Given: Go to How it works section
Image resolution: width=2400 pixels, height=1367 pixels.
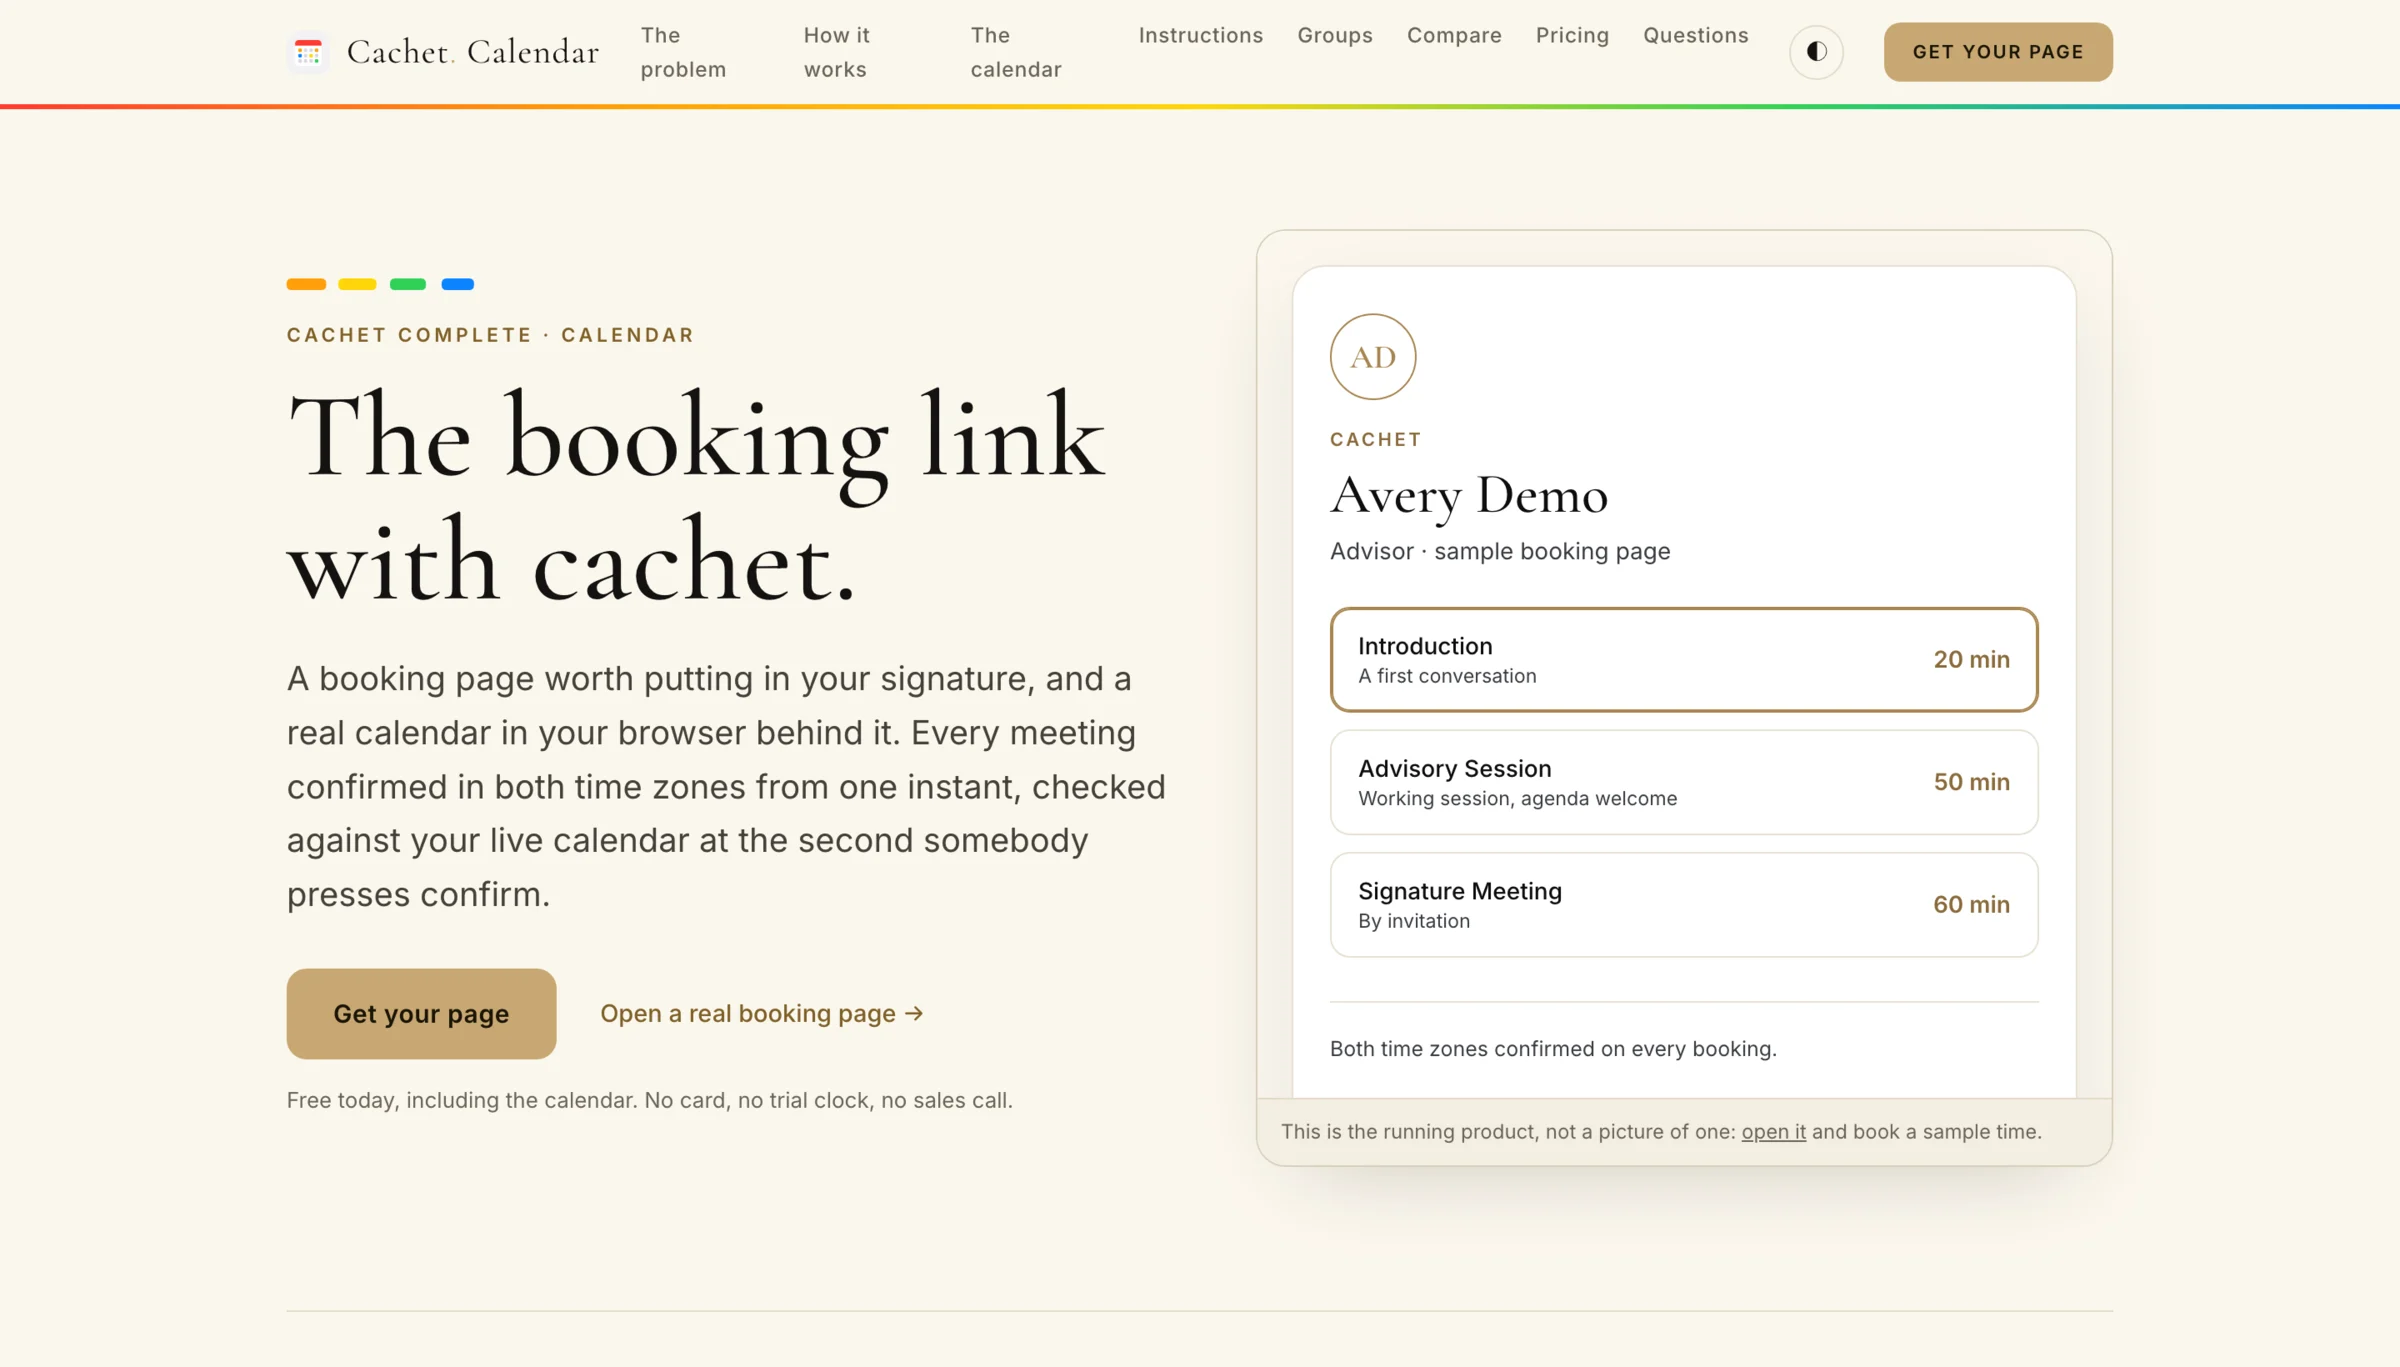Looking at the screenshot, I should (x=837, y=52).
